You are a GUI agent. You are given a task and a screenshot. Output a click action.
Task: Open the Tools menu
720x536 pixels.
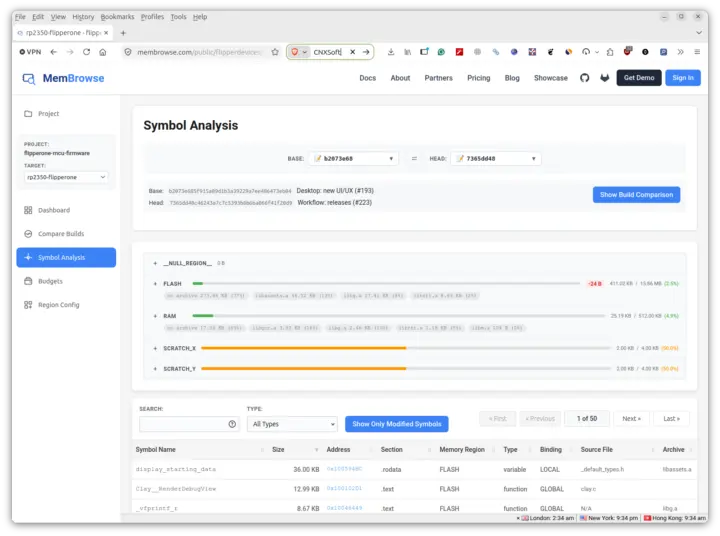178,17
